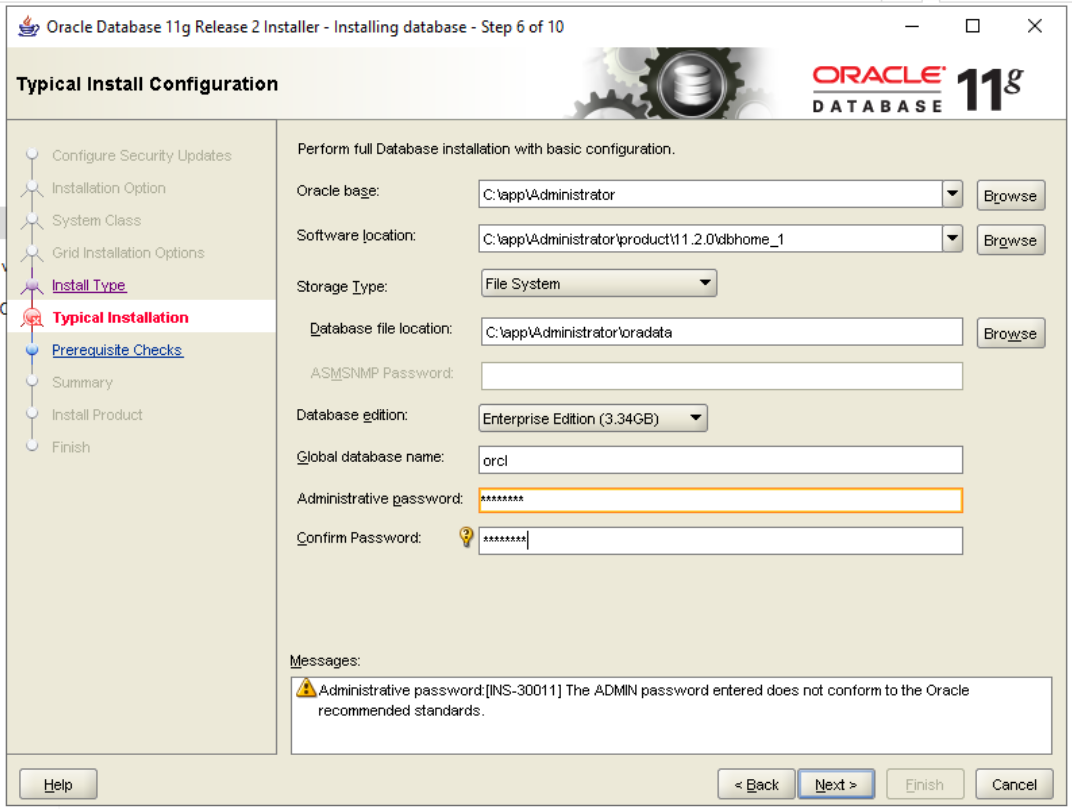Open the Software location dropdown arrow
Screen dimensions: 1072x809
(x=952, y=239)
